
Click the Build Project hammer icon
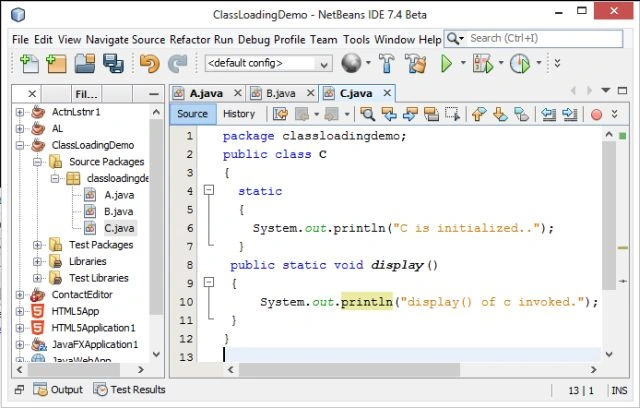tap(387, 63)
